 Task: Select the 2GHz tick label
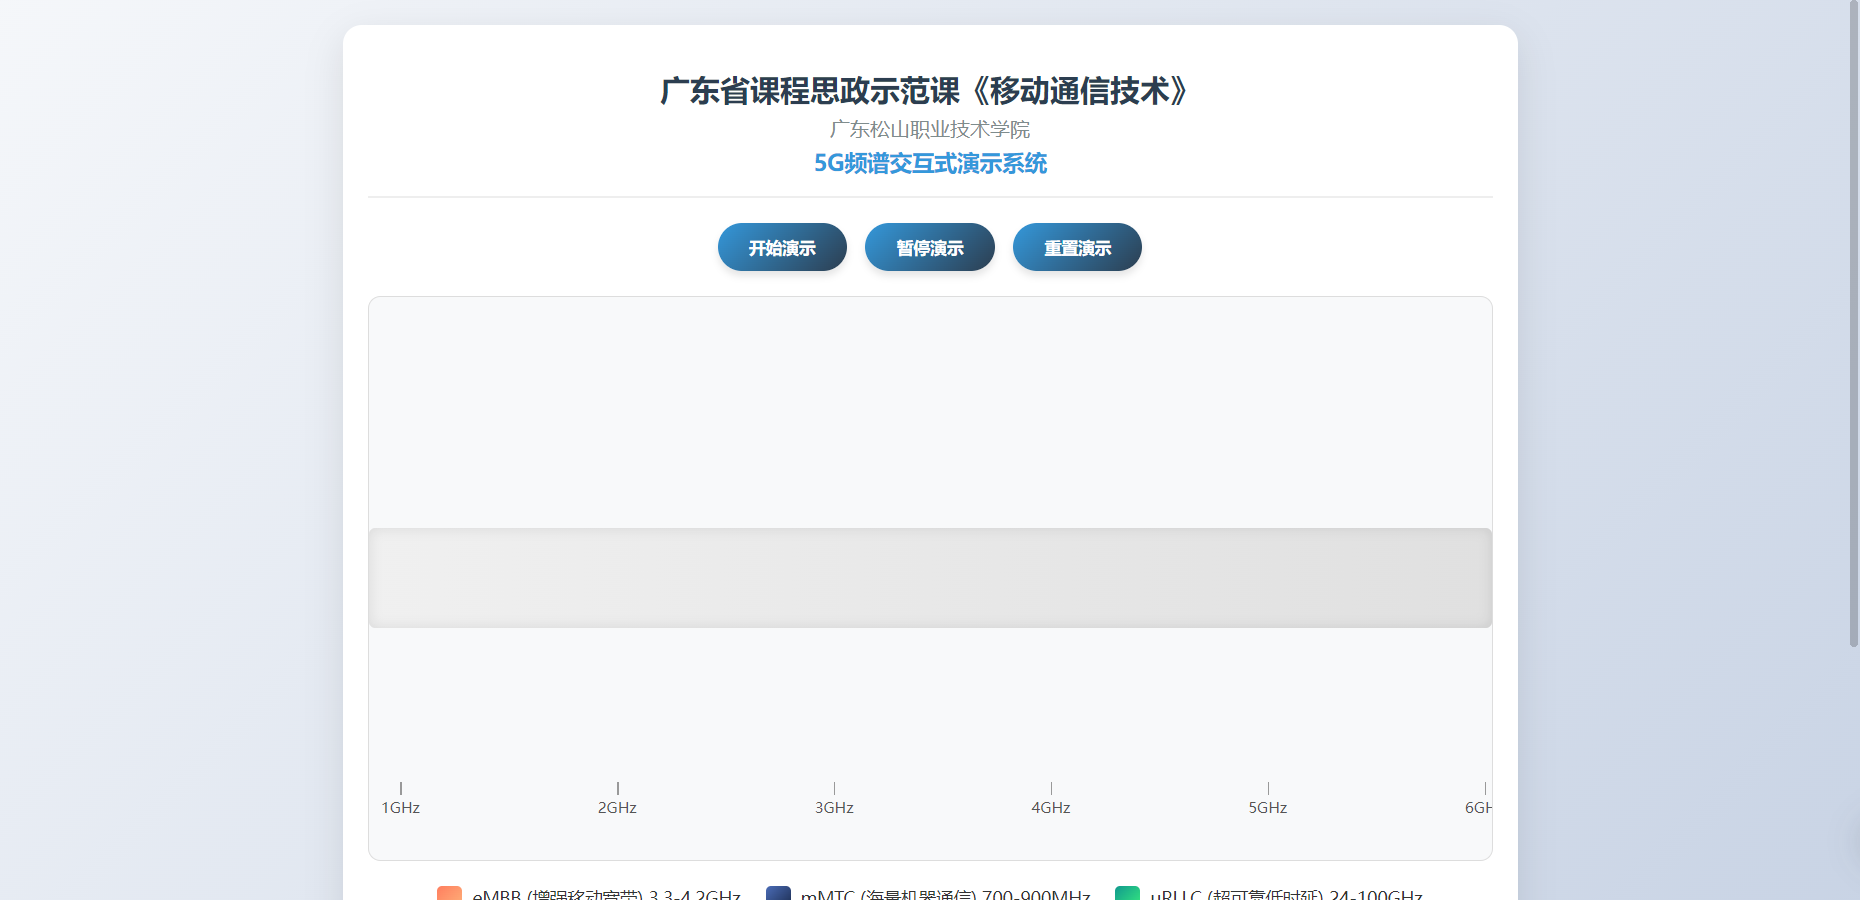[617, 807]
